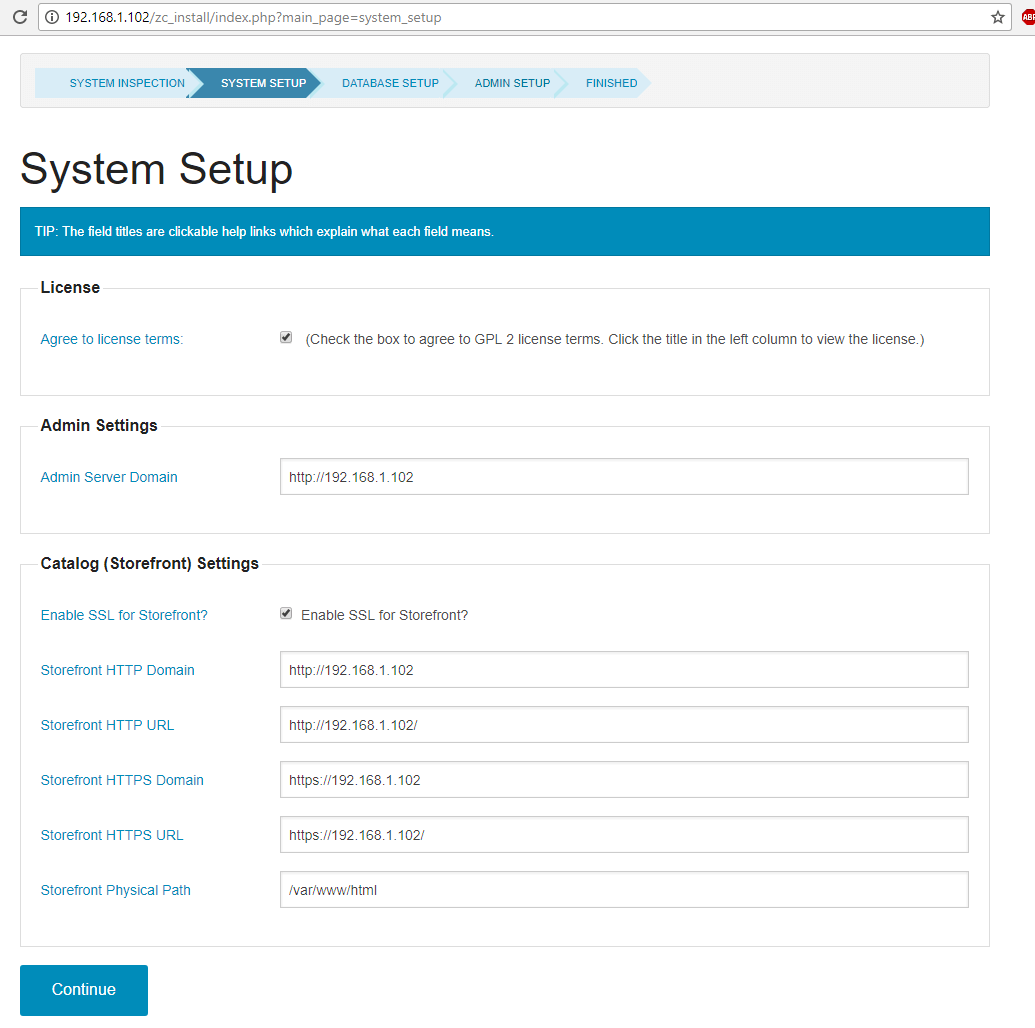Edit the Storefront HTTP URL field
The height and width of the screenshot is (1028, 1035).
(624, 724)
